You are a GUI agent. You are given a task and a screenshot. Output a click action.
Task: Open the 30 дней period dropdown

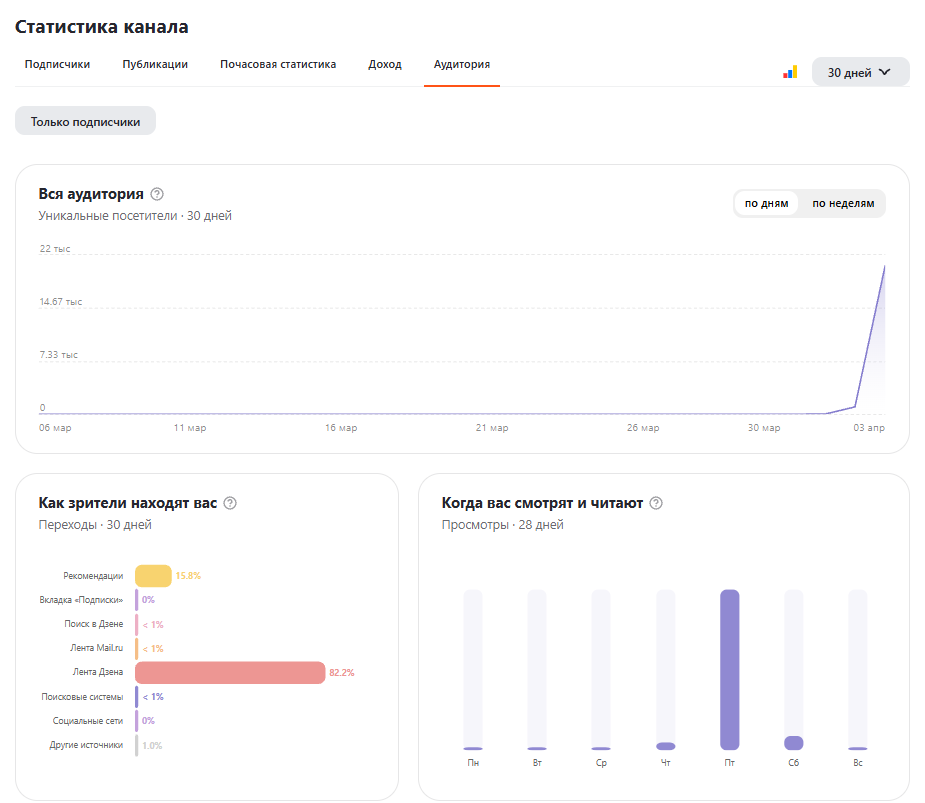[860, 72]
